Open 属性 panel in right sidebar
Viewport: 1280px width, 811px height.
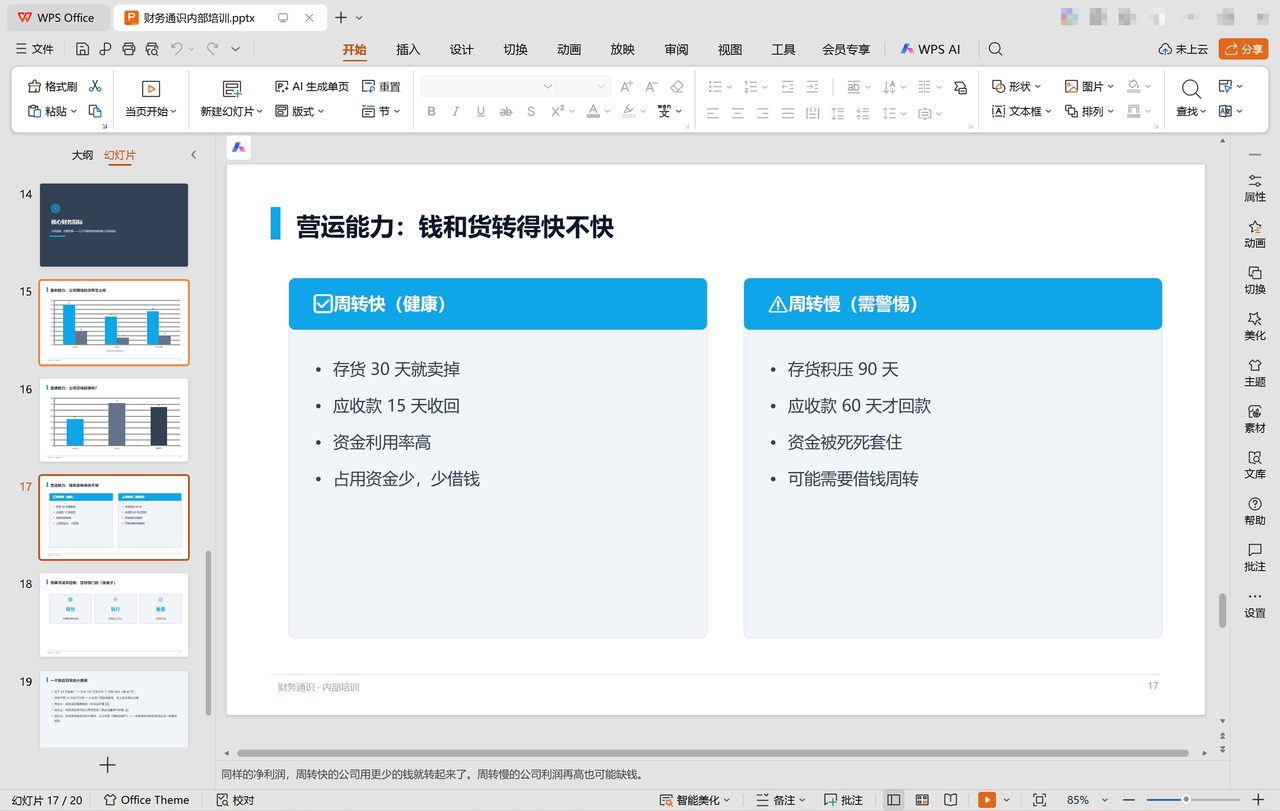[1255, 187]
